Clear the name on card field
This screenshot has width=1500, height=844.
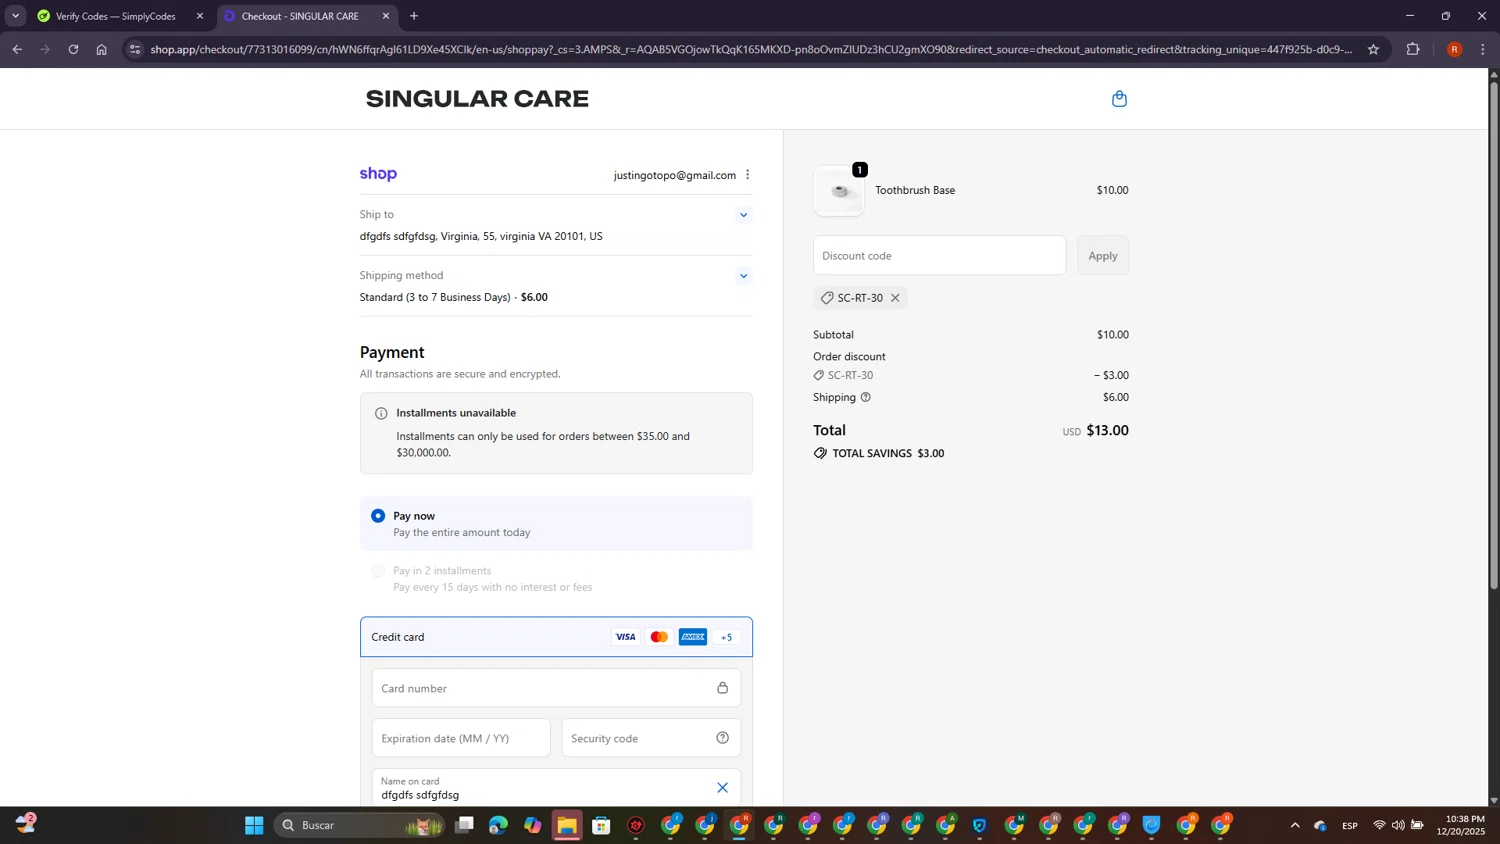click(x=722, y=788)
